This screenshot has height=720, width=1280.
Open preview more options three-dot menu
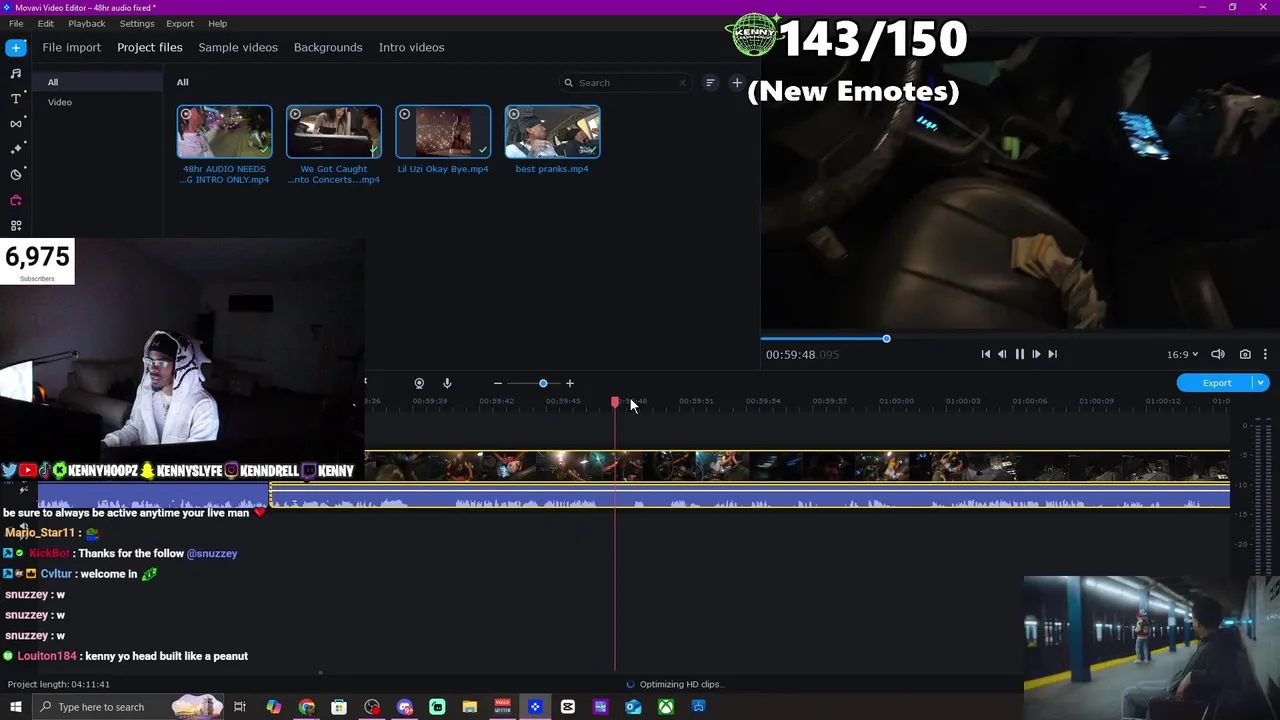[x=1265, y=354]
